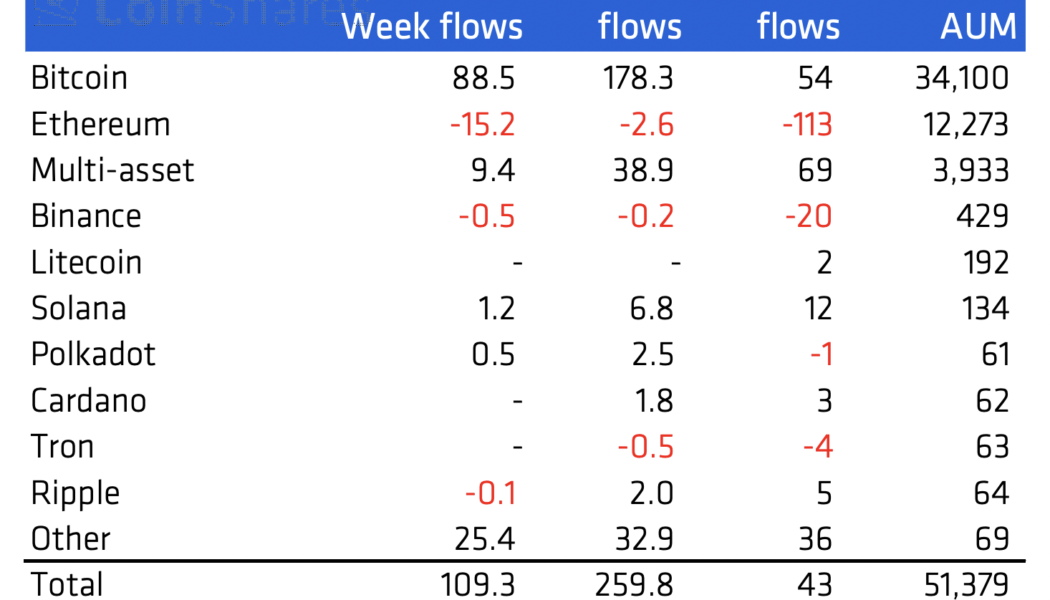Click the Ethereum row label
The height and width of the screenshot is (600, 1050).
pyautogui.click(x=100, y=124)
